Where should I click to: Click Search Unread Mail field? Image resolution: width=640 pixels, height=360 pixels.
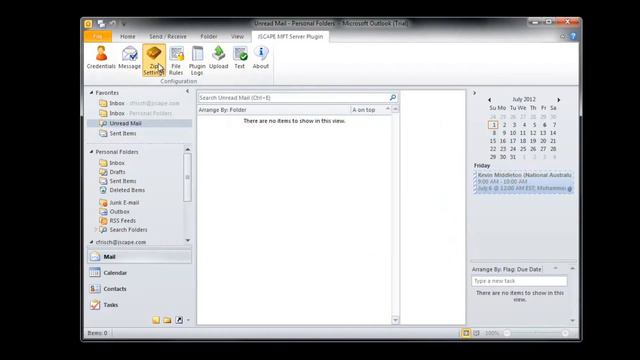pyautogui.click(x=293, y=98)
